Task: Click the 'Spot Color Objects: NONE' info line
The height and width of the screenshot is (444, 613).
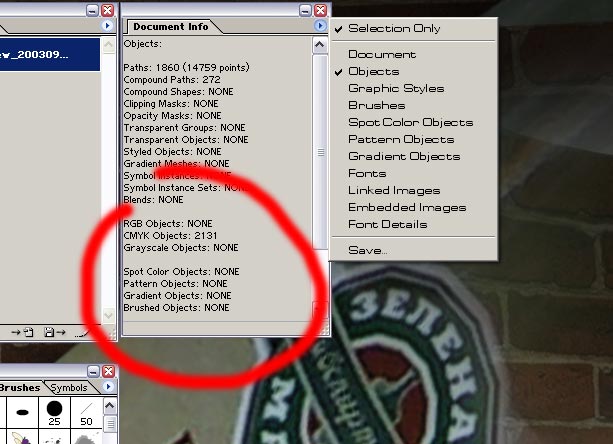Action: point(181,272)
